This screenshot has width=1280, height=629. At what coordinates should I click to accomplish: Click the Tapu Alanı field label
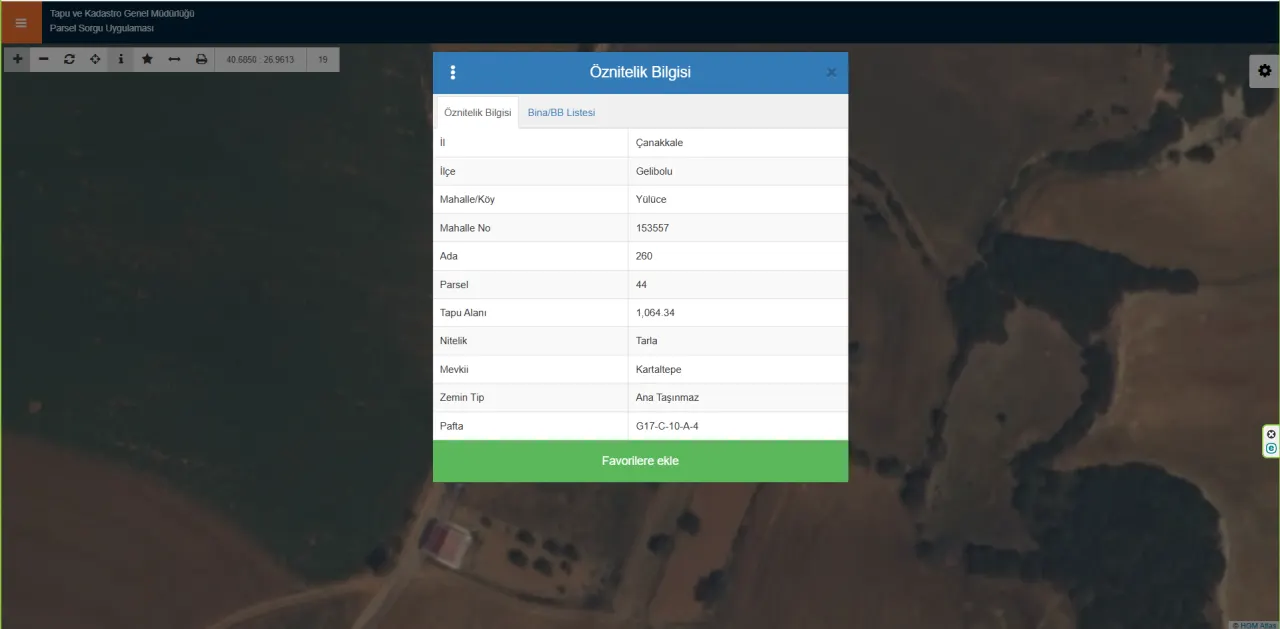pyautogui.click(x=463, y=313)
